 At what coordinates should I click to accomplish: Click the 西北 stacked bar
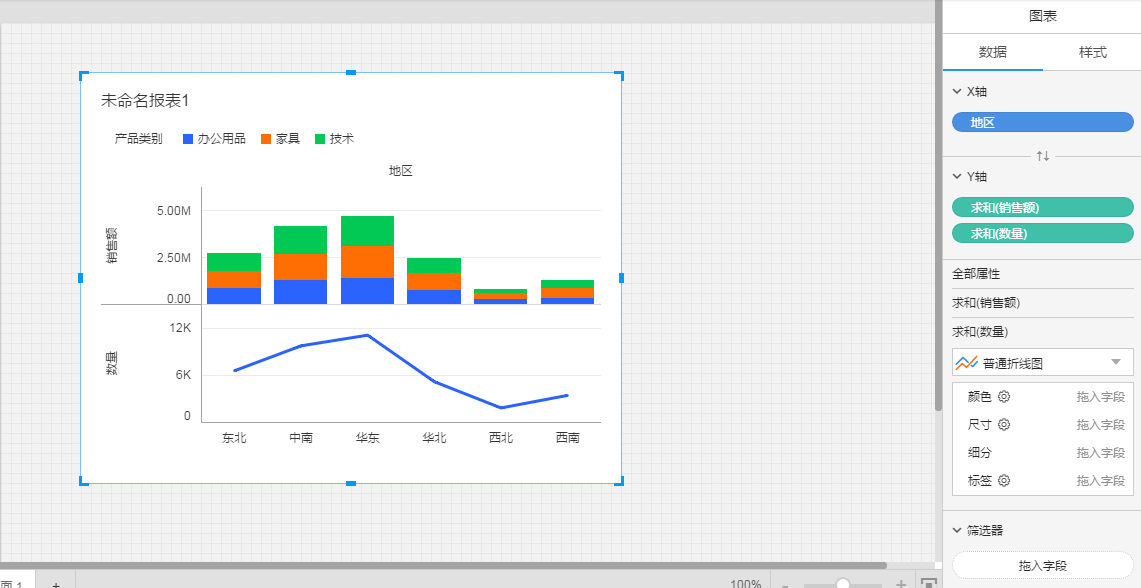tap(501, 296)
